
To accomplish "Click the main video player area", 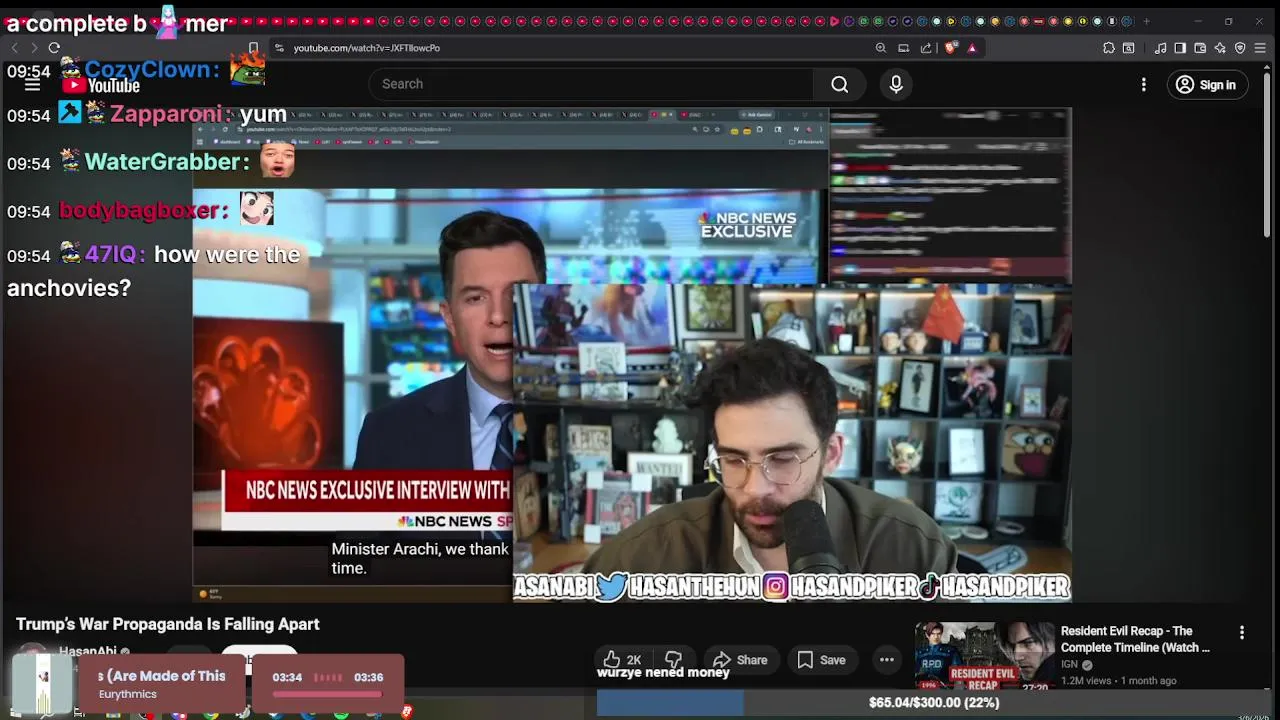I will pyautogui.click(x=632, y=355).
